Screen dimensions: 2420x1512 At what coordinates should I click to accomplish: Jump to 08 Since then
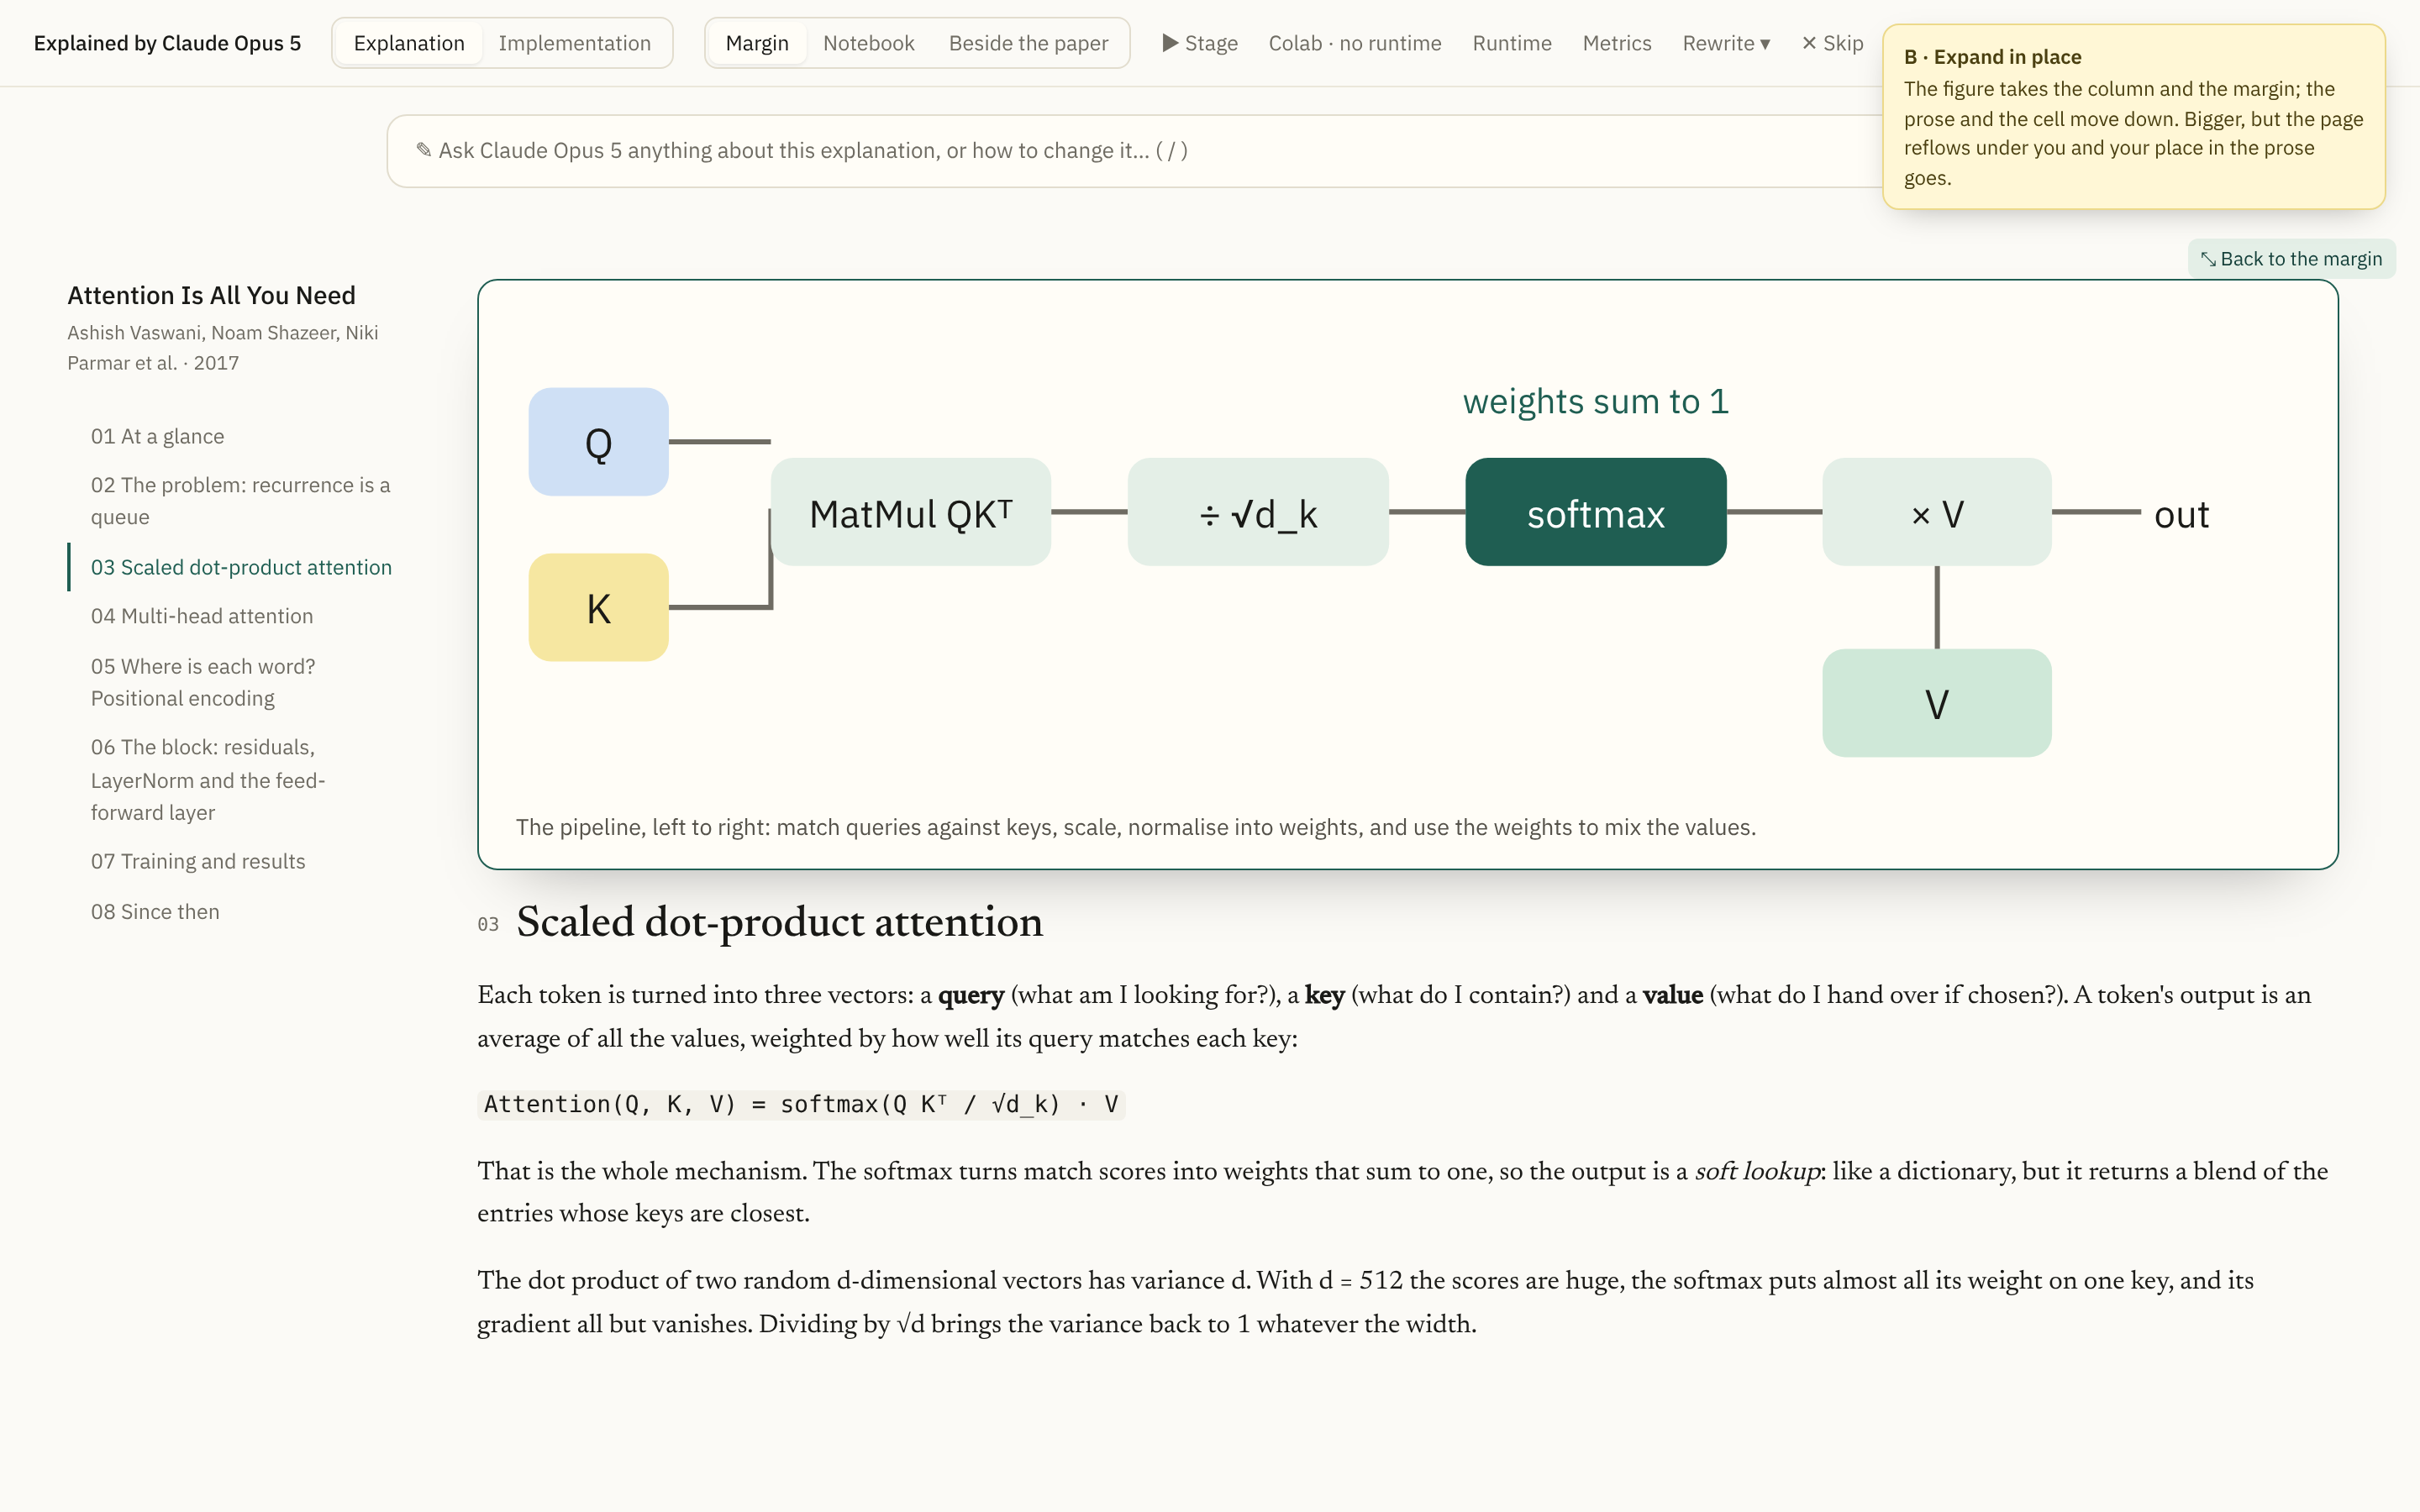(x=155, y=911)
